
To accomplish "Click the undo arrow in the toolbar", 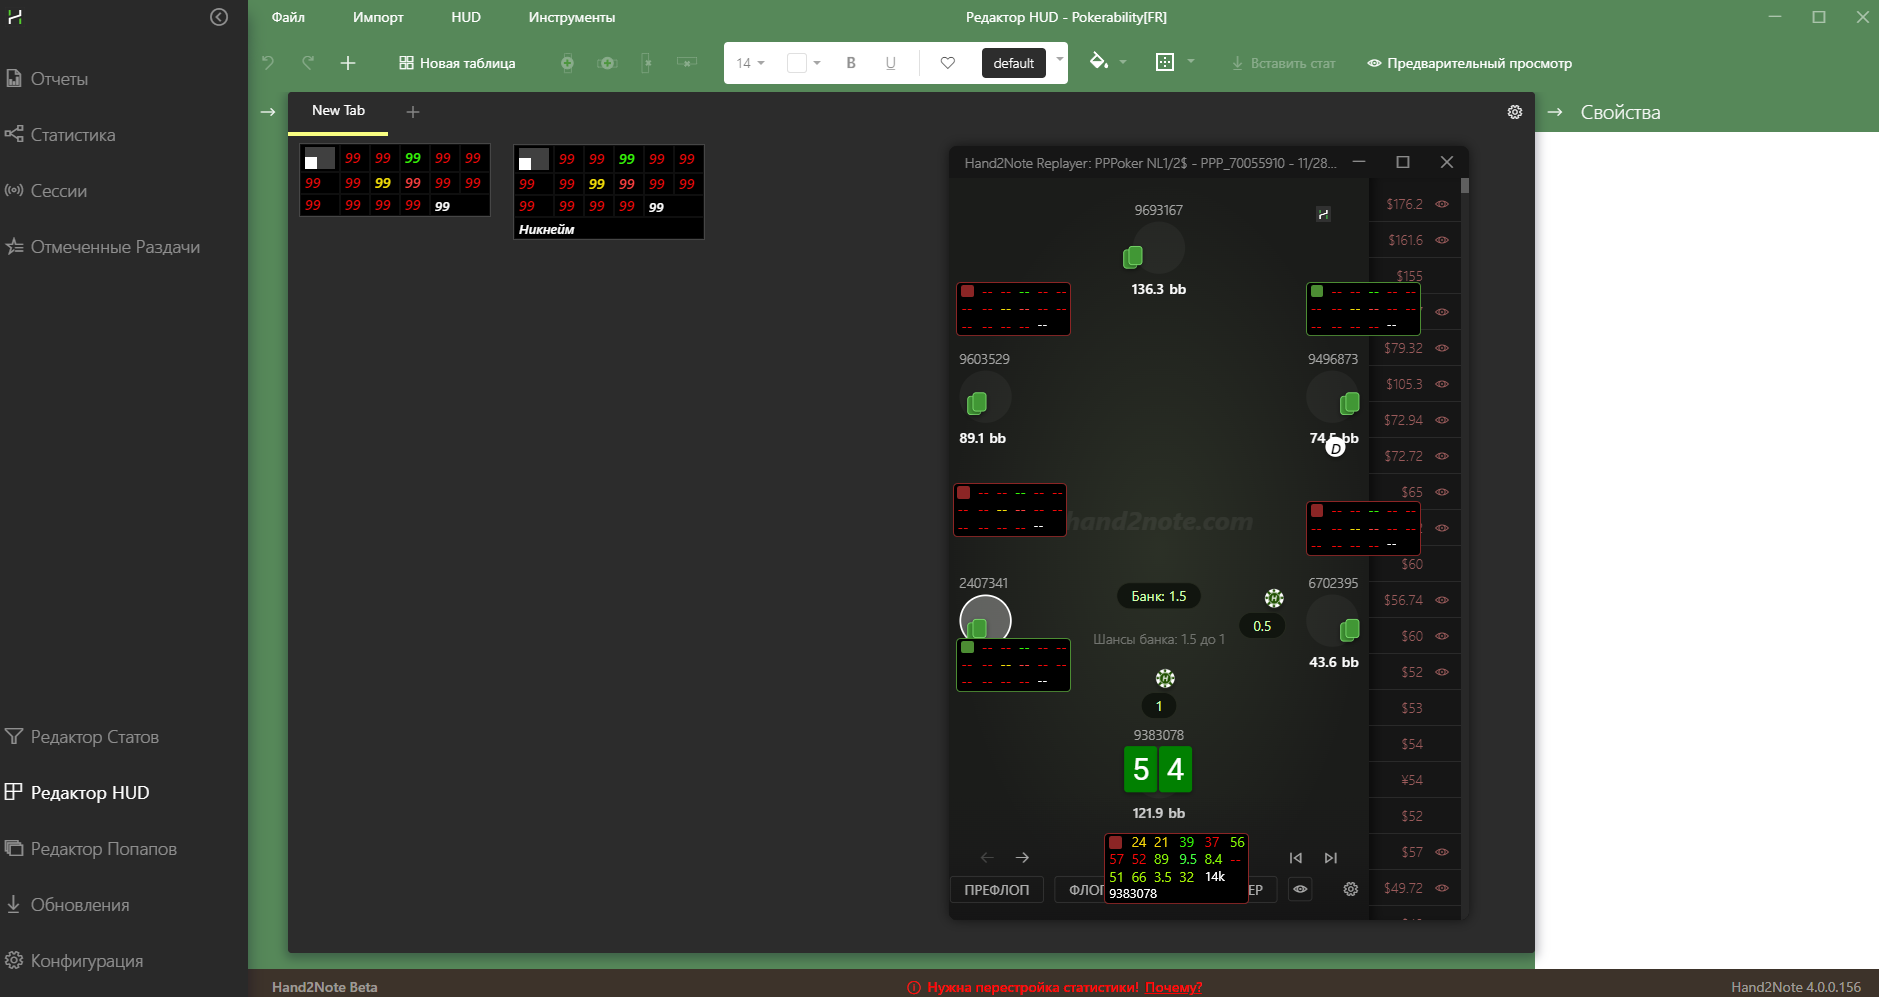I will coord(268,63).
